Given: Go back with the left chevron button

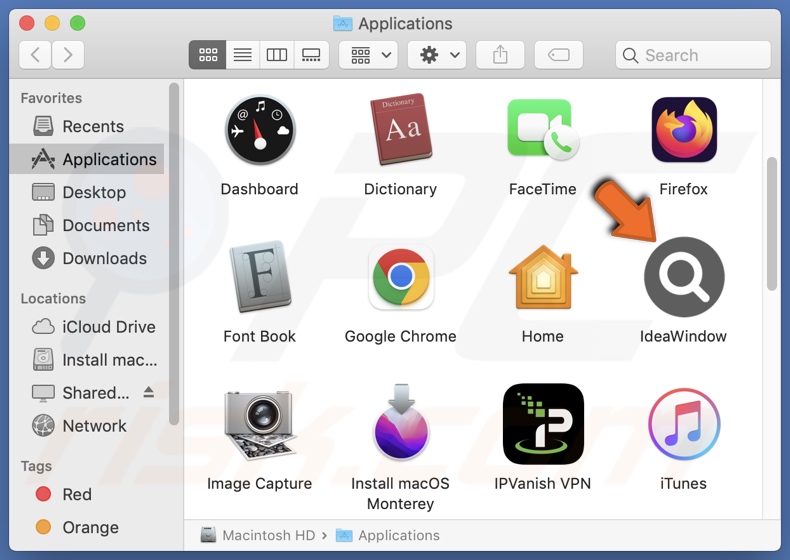Looking at the screenshot, I should click(35, 54).
